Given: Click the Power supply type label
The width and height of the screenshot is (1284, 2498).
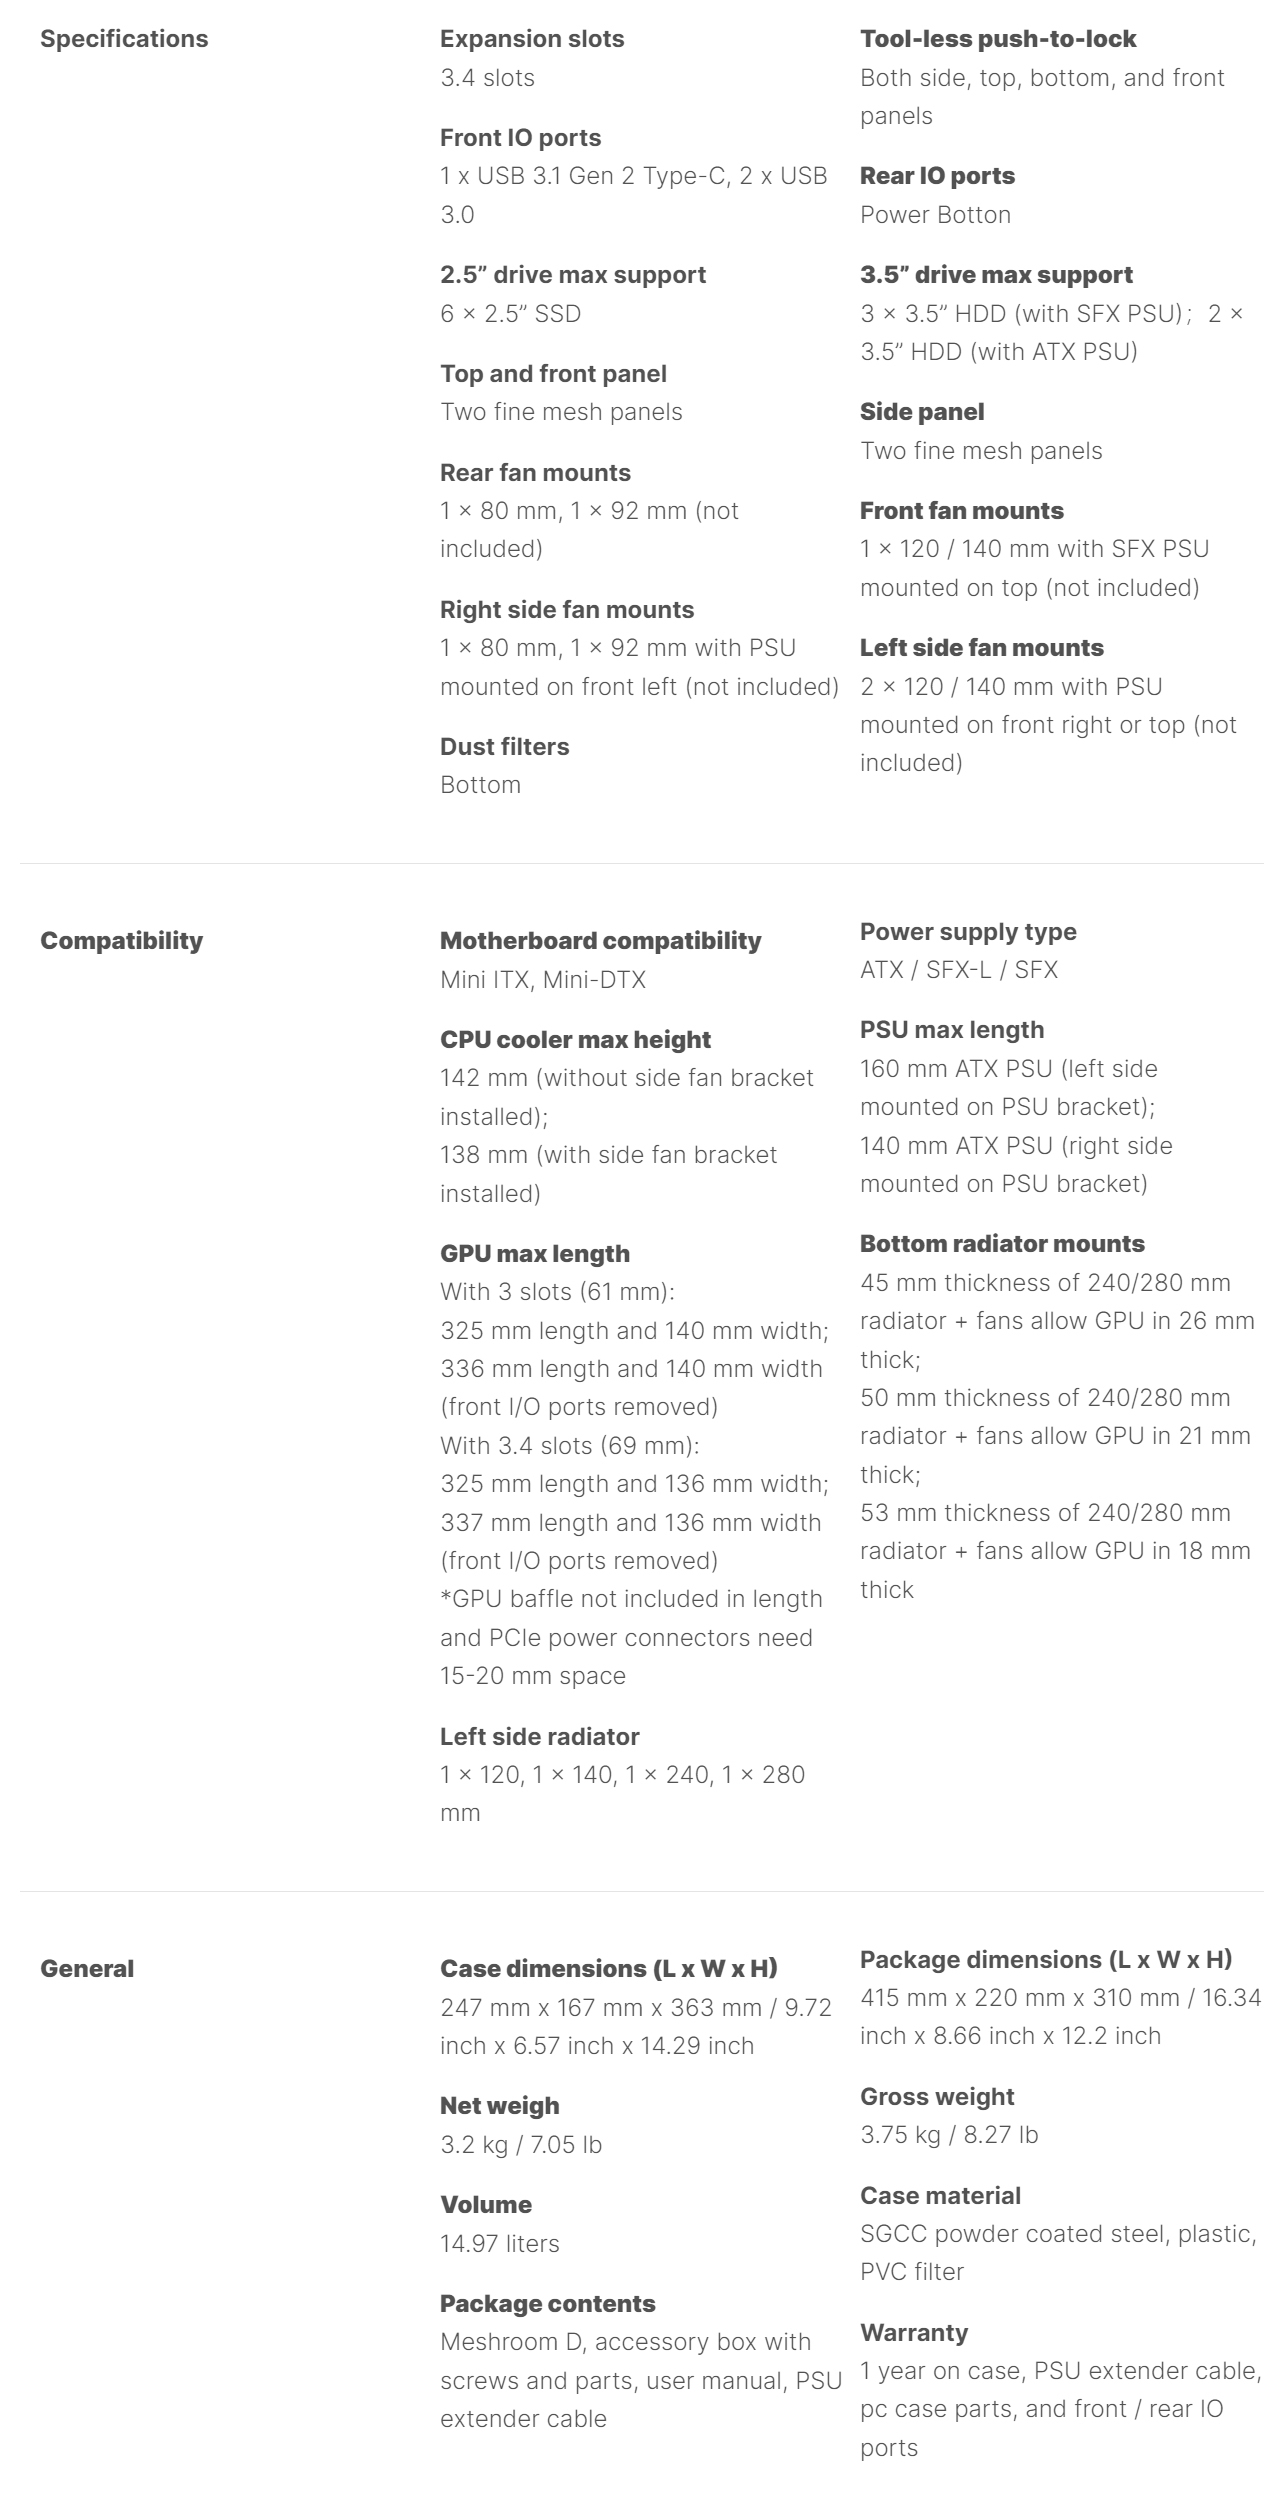Looking at the screenshot, I should tap(968, 931).
